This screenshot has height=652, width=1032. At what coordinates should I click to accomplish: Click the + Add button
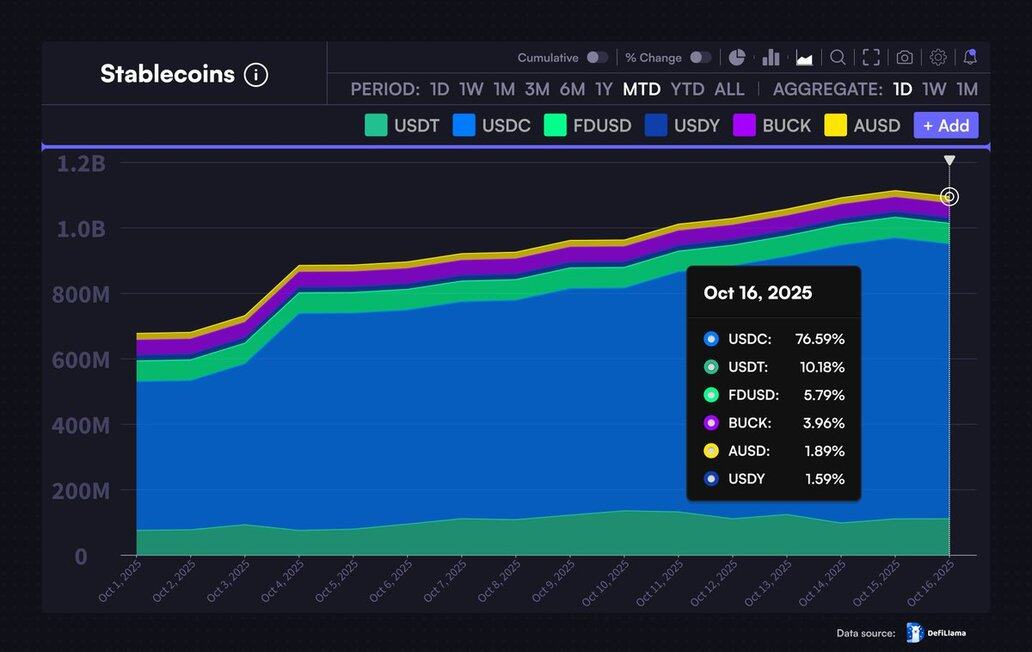click(x=945, y=126)
